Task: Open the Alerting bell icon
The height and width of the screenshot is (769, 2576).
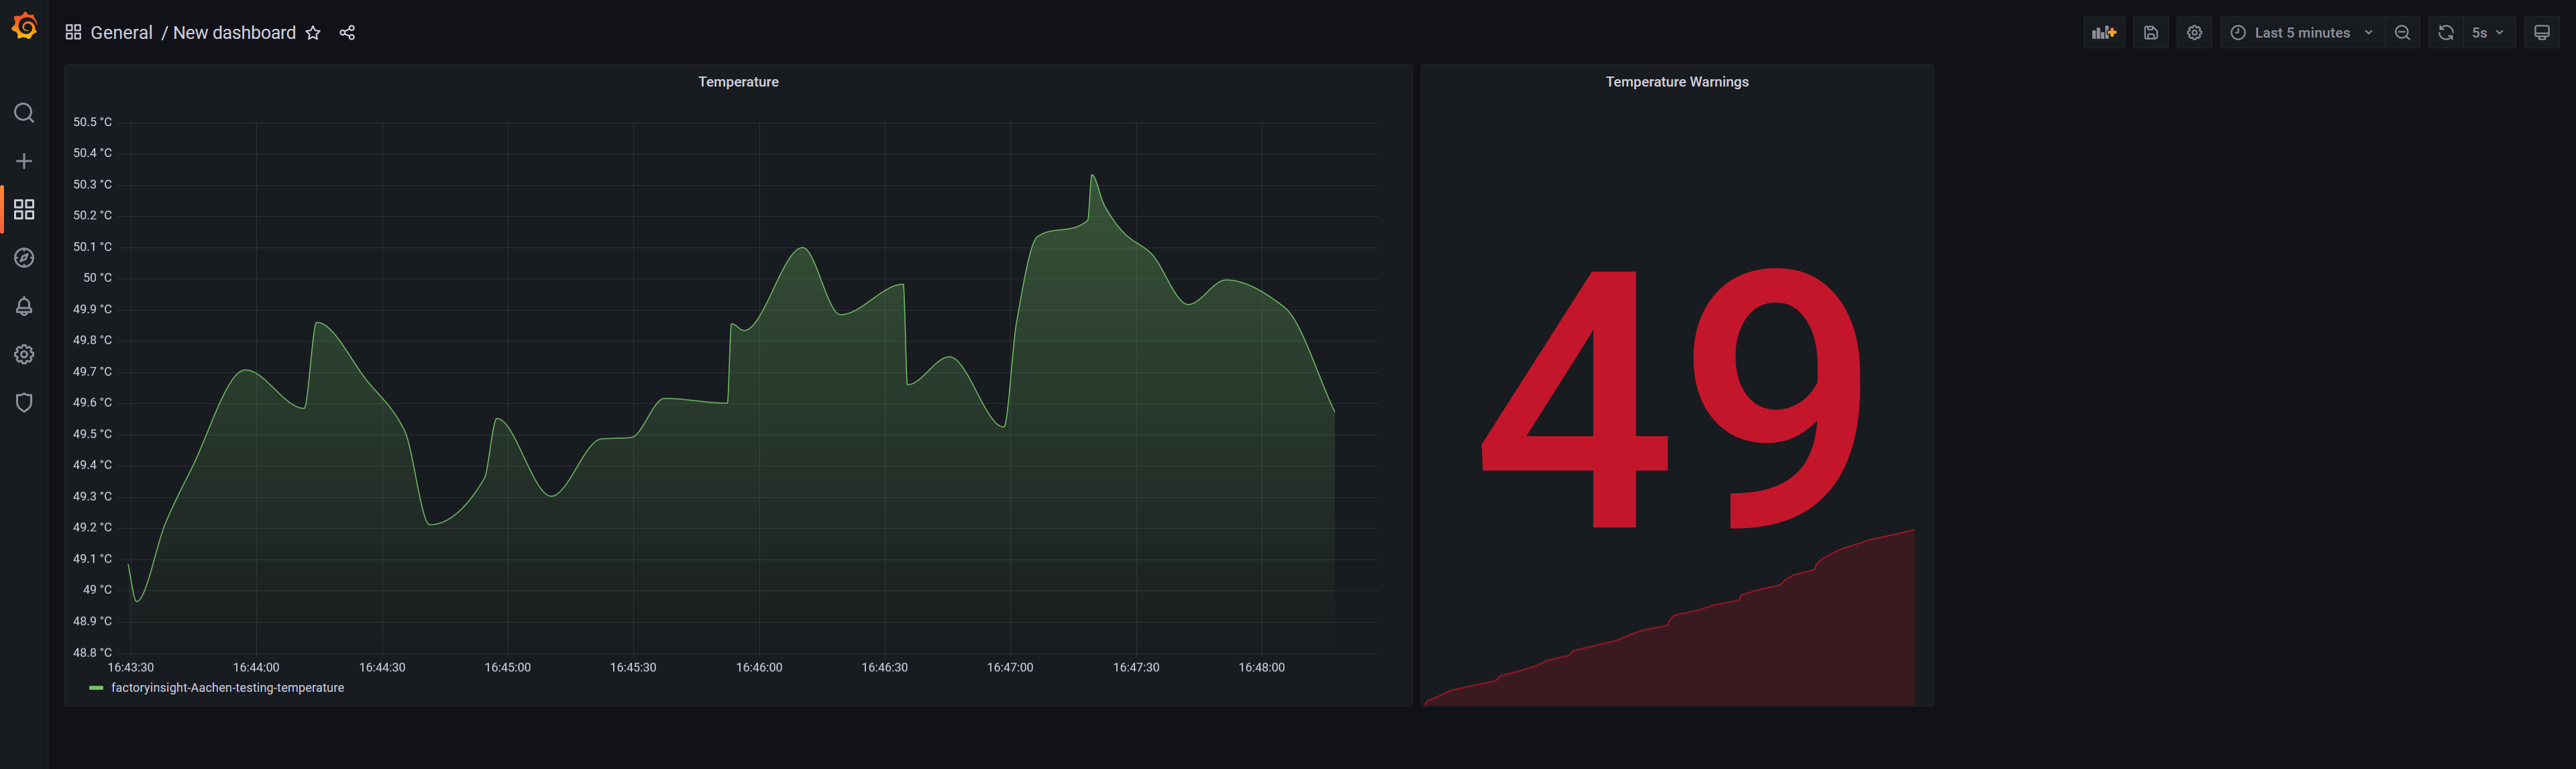Action: 24,306
